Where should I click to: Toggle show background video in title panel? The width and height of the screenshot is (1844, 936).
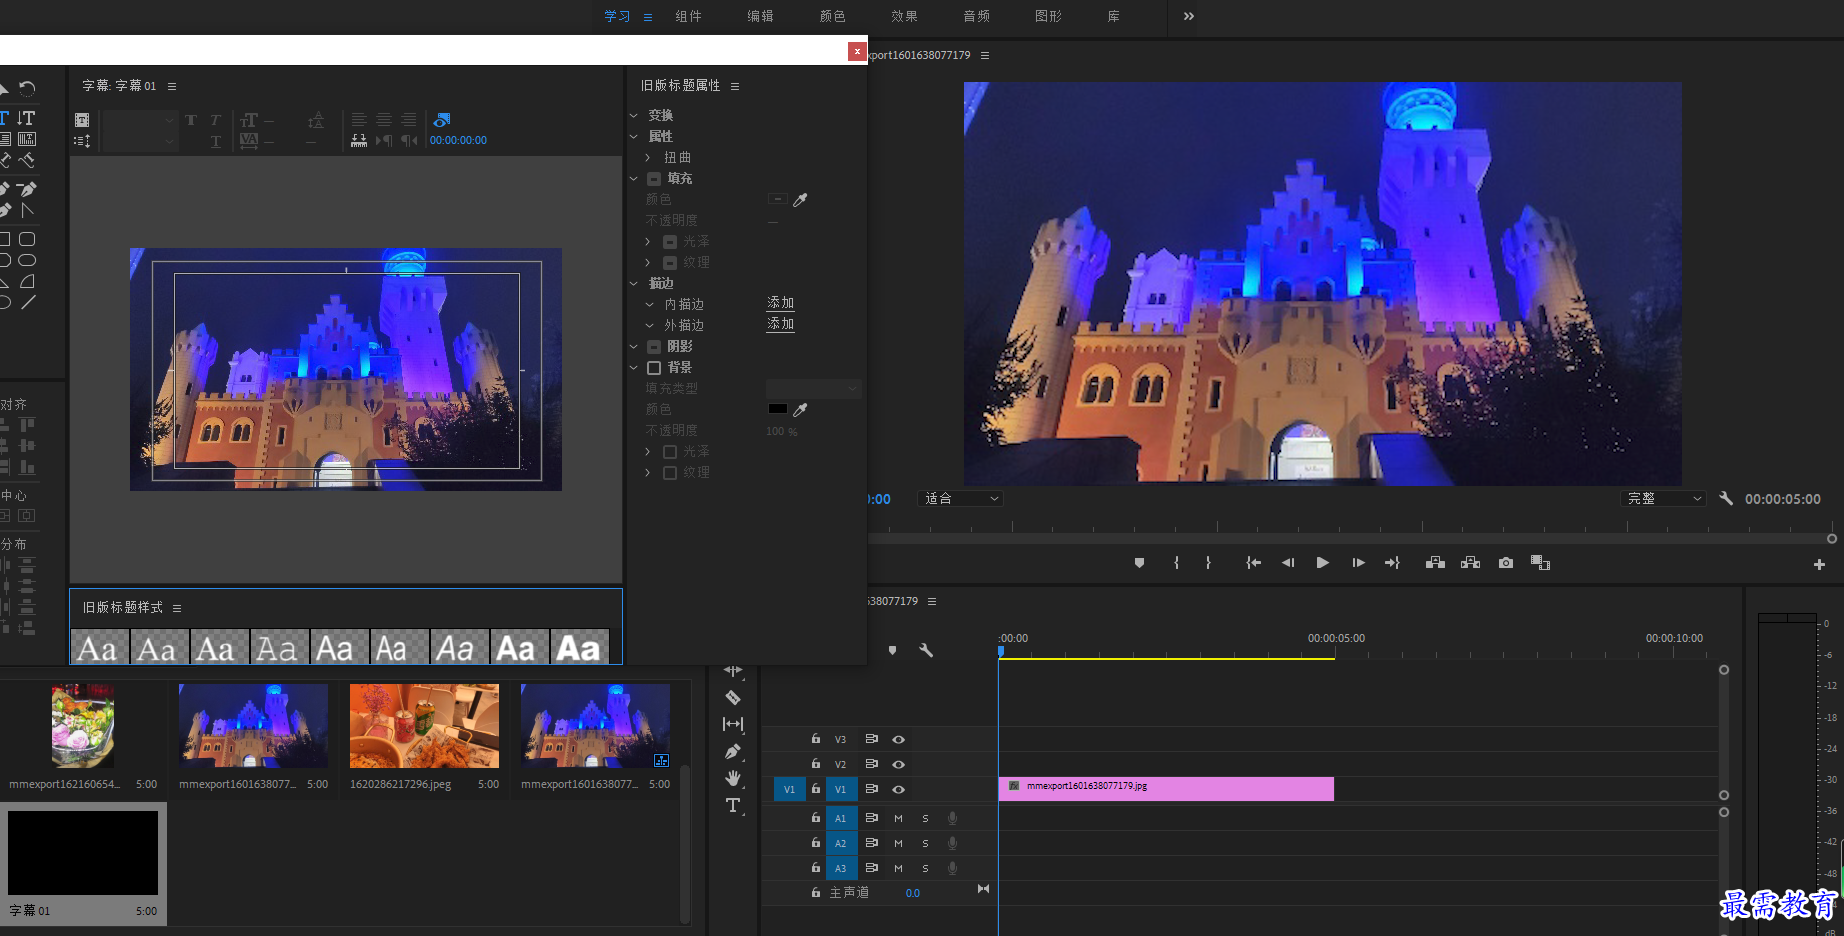(x=441, y=120)
